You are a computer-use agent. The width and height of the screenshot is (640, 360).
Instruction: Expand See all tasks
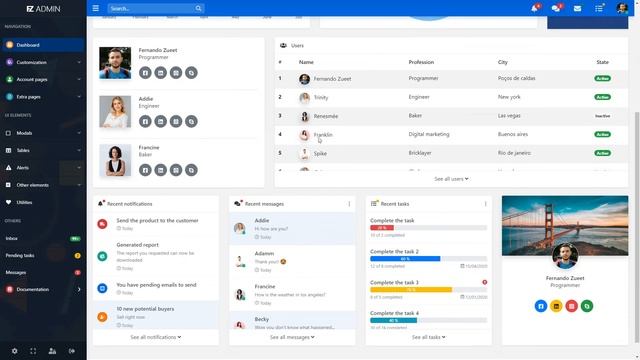coord(429,337)
